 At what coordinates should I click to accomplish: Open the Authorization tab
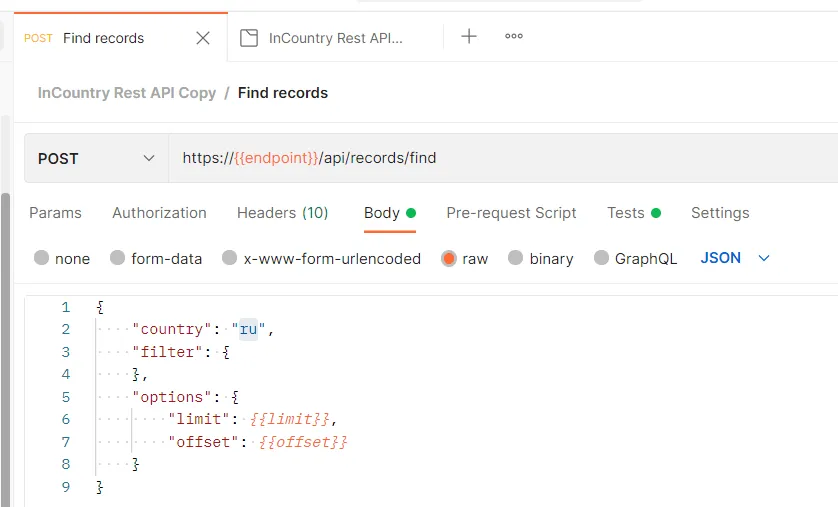[x=159, y=213]
